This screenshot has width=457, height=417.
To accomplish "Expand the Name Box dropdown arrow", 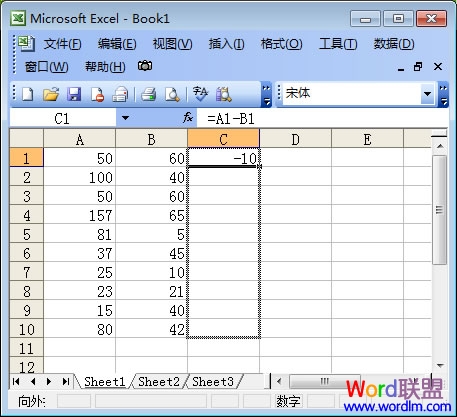I will (125, 118).
